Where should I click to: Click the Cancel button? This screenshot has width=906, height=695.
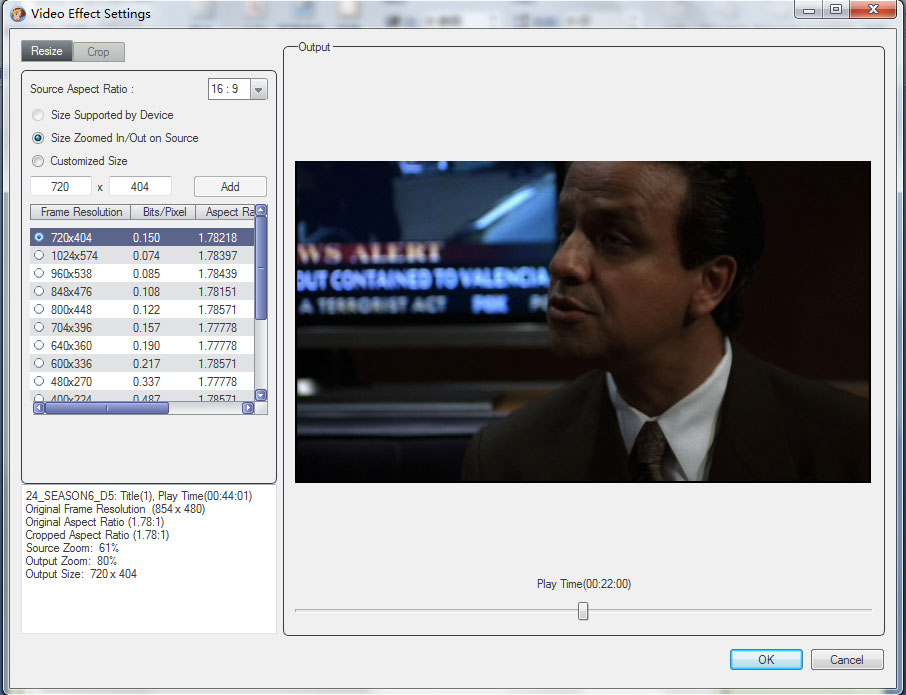click(x=847, y=660)
